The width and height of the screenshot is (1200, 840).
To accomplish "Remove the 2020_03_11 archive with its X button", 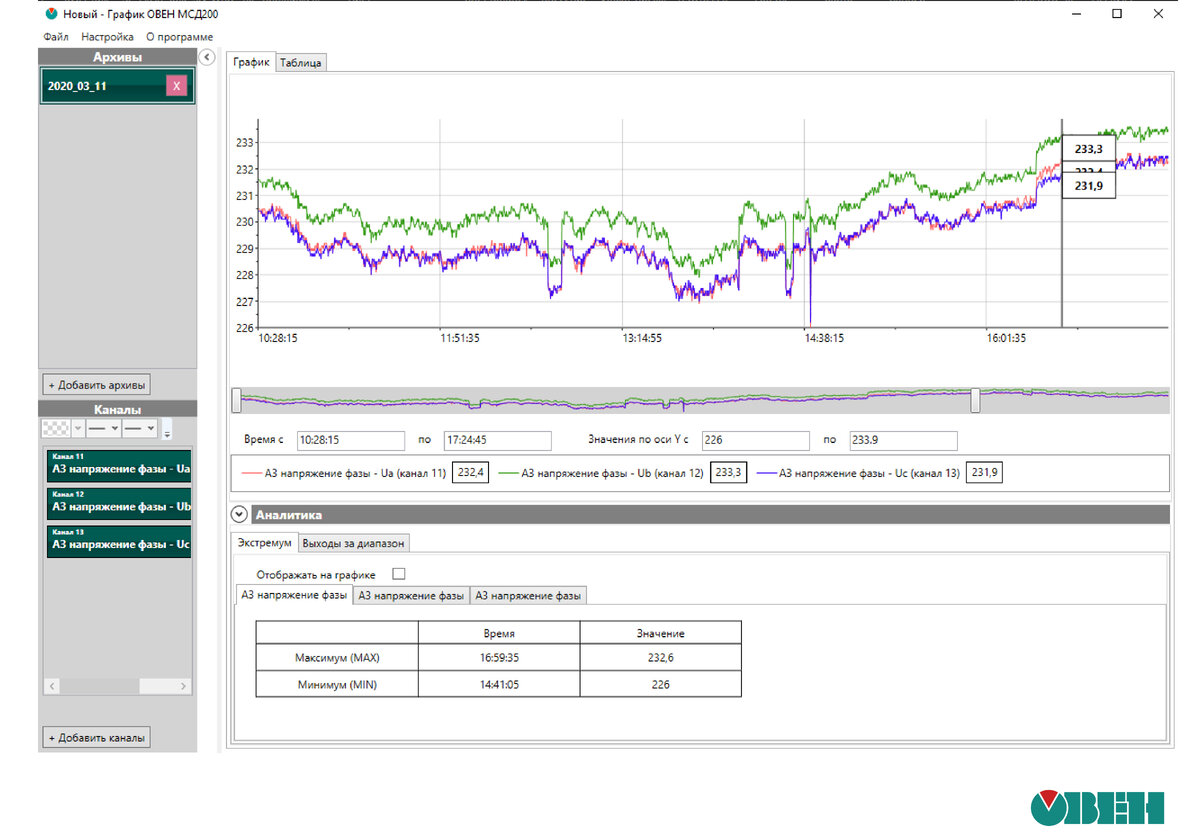I will tap(177, 86).
